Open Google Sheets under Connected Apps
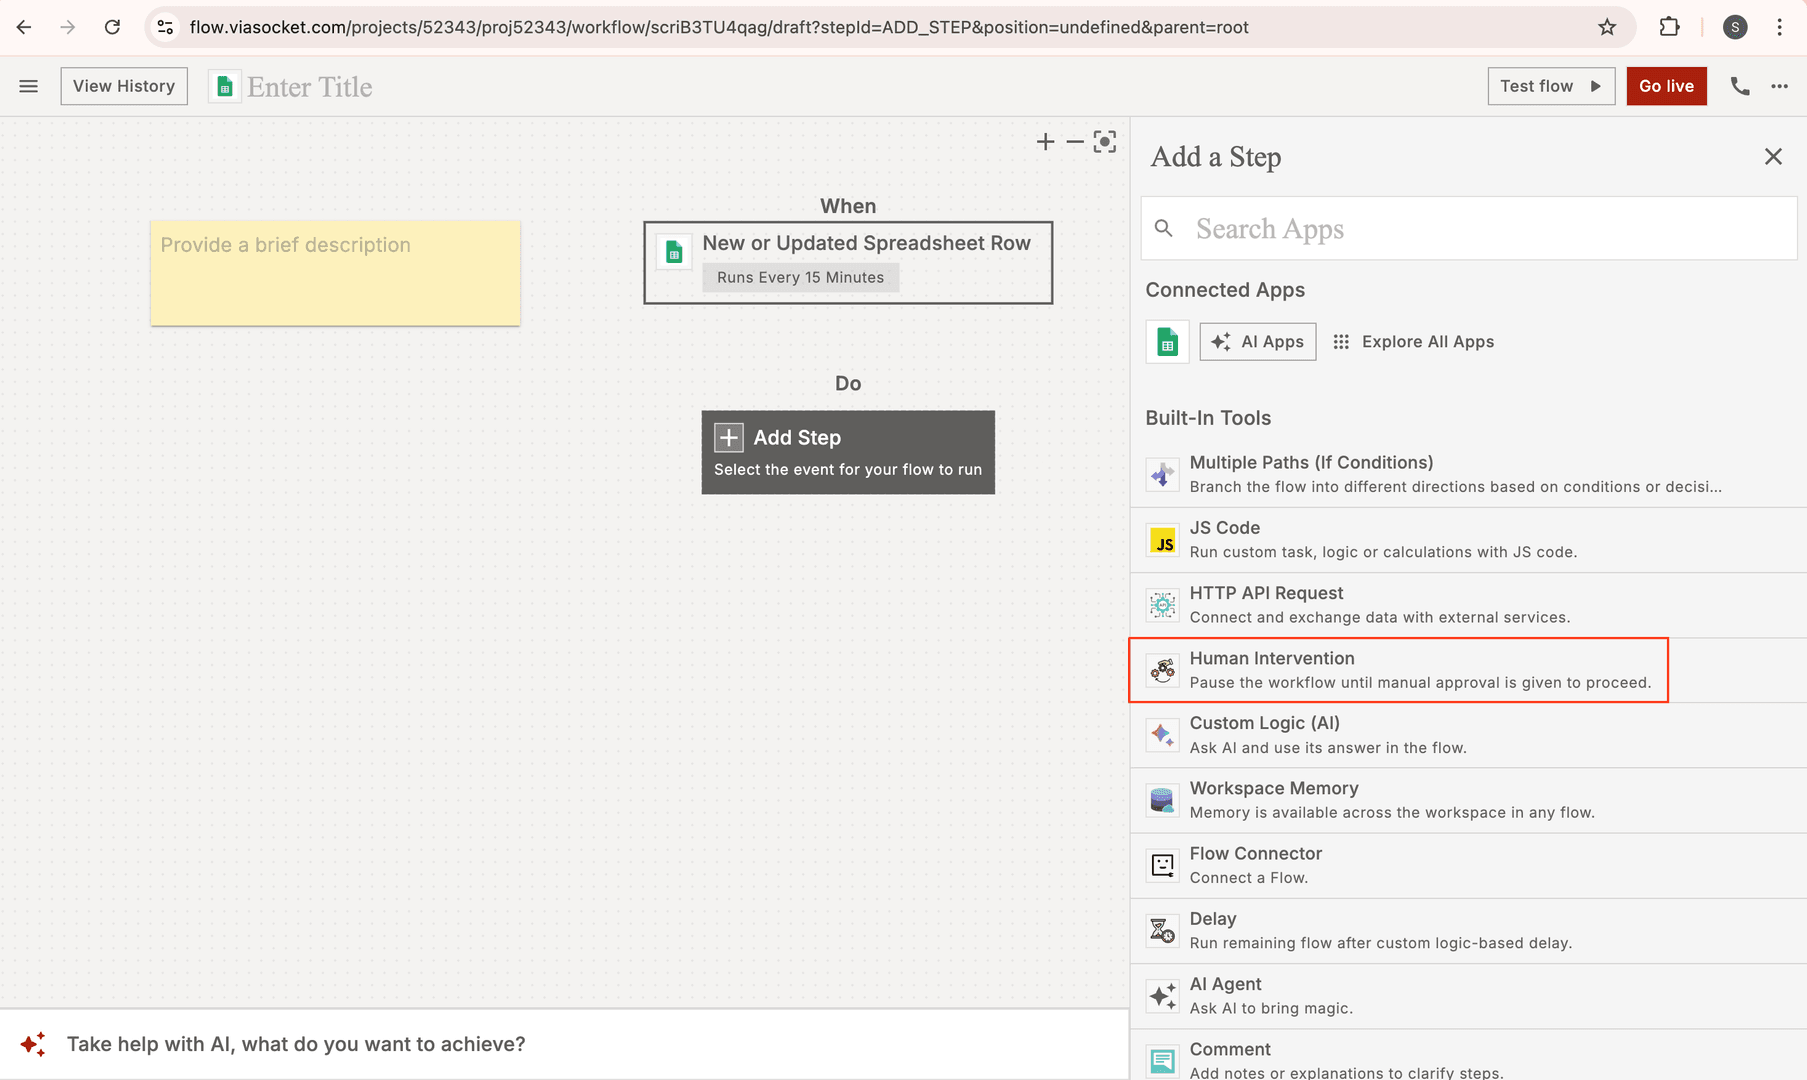Image resolution: width=1807 pixels, height=1080 pixels. pyautogui.click(x=1166, y=341)
